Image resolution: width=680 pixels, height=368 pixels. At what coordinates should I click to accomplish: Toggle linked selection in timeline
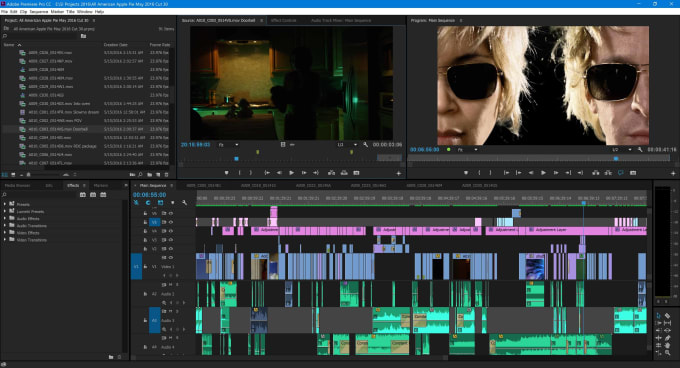(160, 202)
